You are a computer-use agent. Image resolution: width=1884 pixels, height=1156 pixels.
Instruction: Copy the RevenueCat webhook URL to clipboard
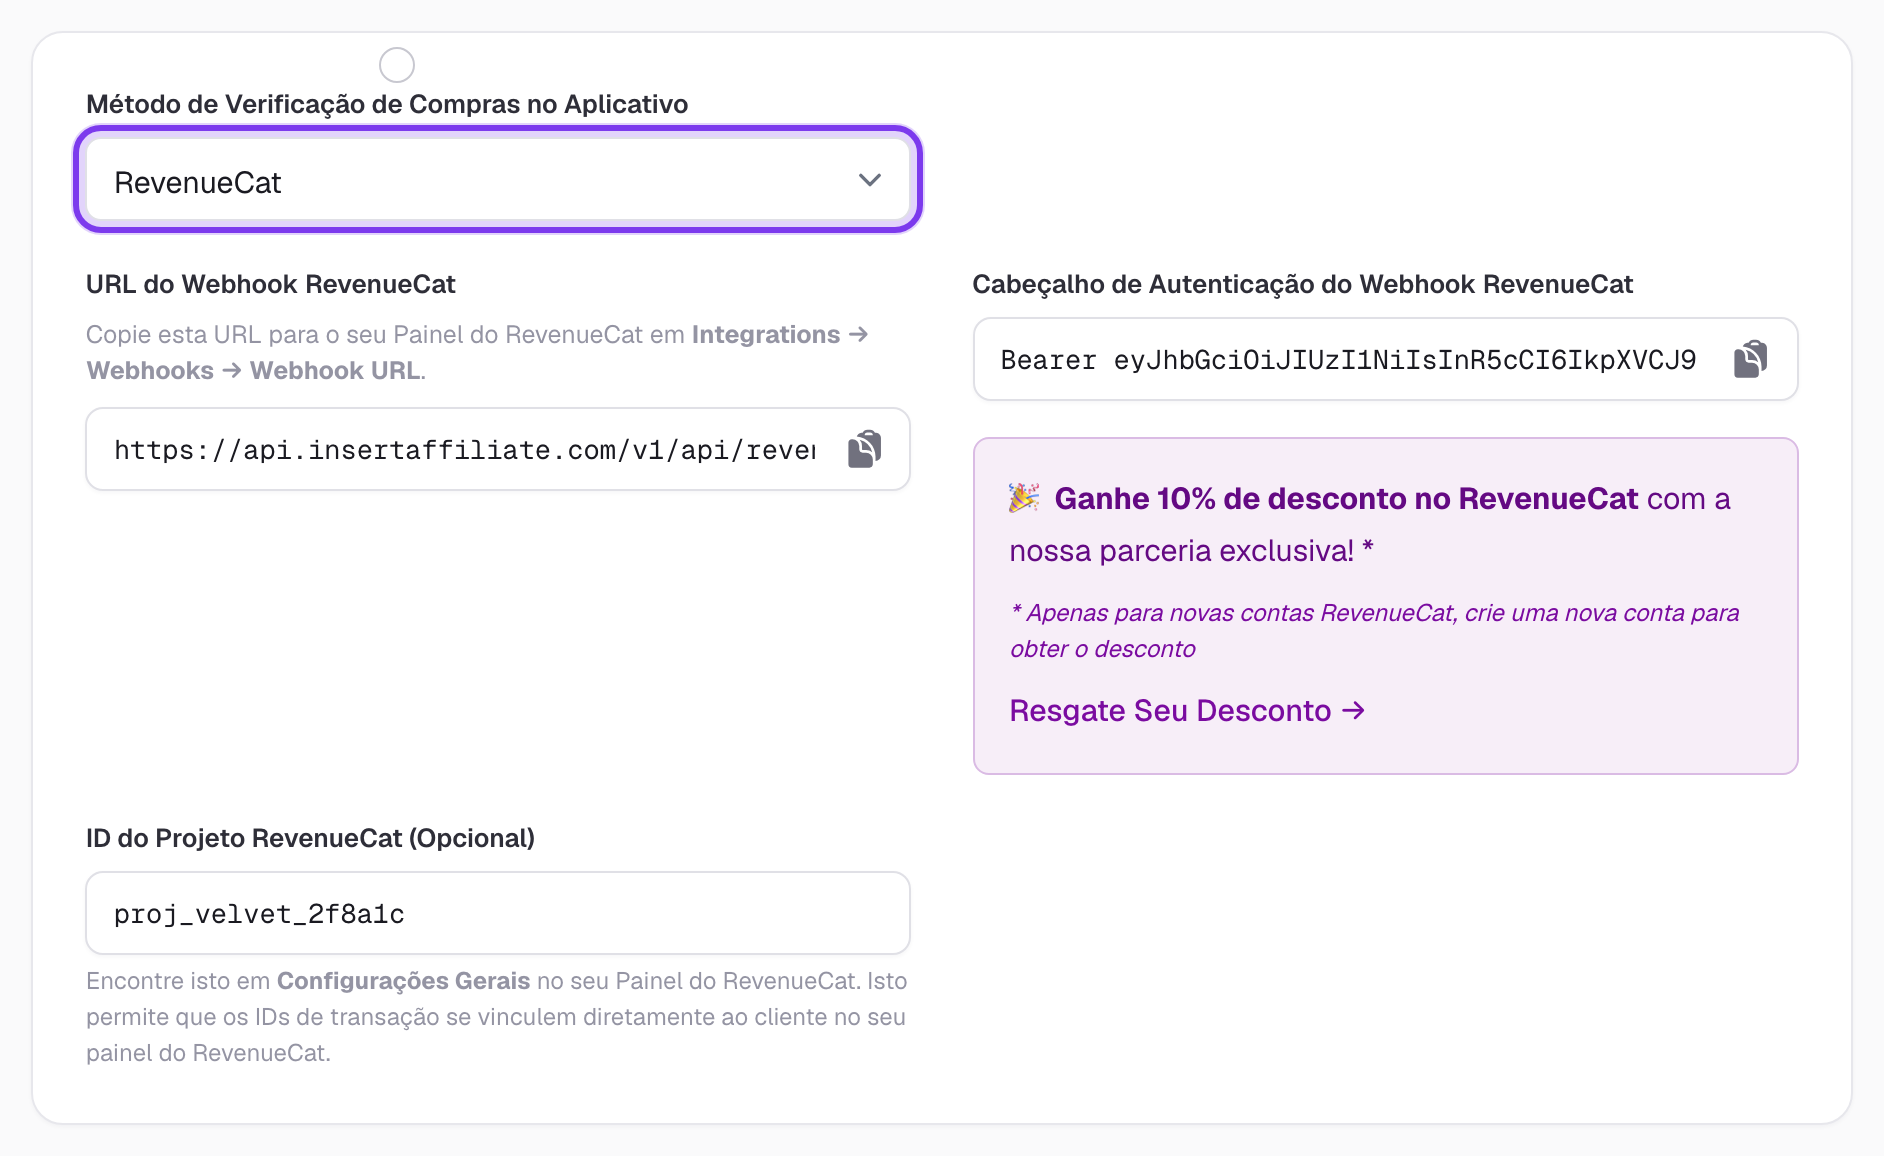865,449
